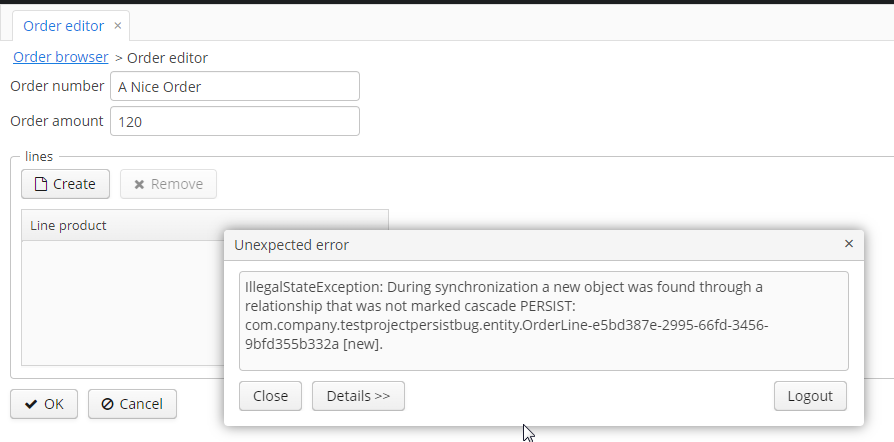Focus the Order amount input field

(234, 122)
